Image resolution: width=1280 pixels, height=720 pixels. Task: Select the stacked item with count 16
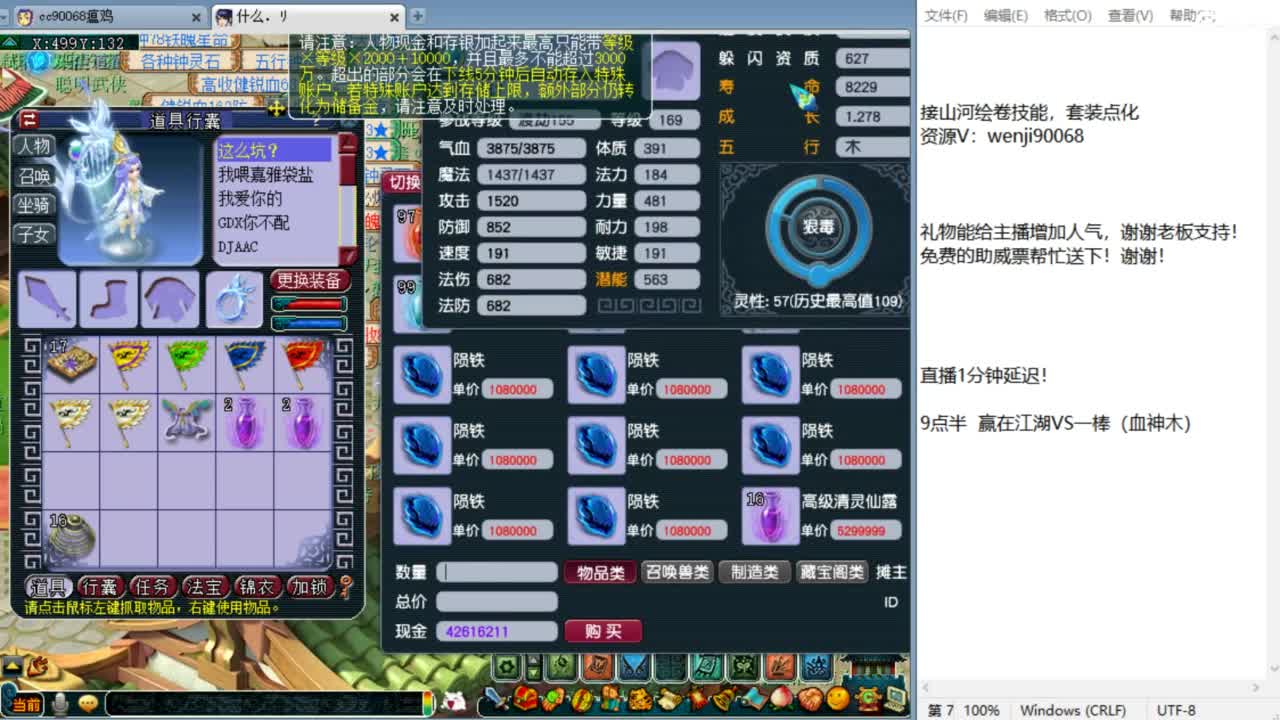pyautogui.click(x=71, y=537)
